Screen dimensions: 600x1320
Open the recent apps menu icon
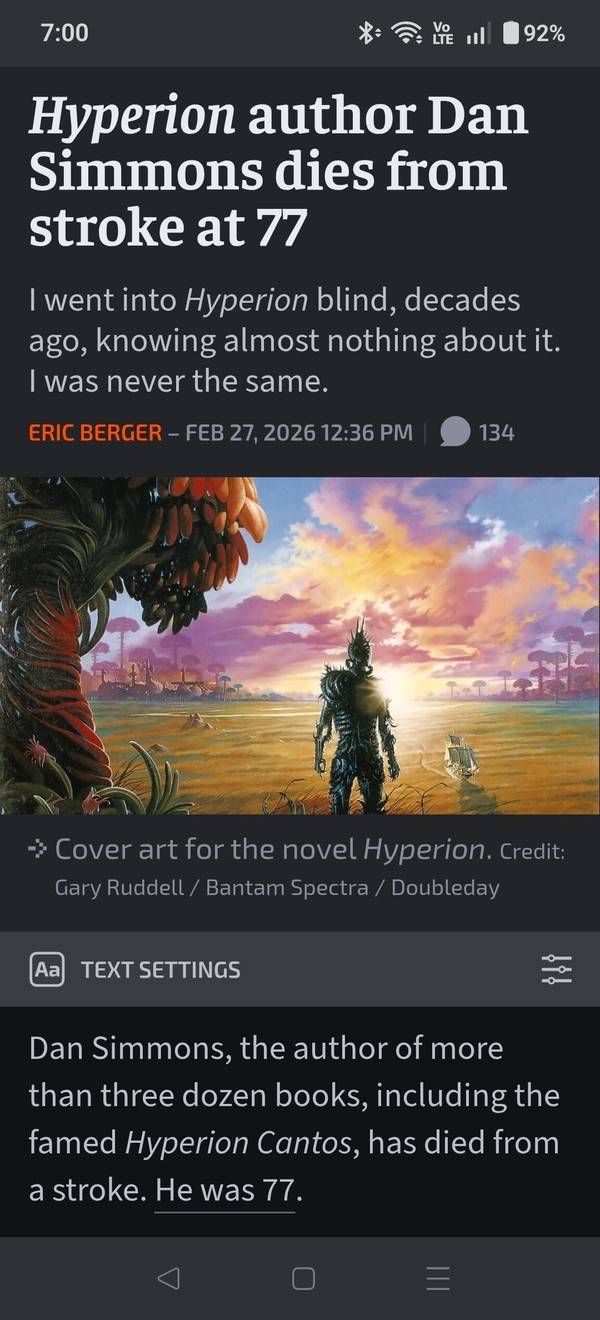(437, 1278)
